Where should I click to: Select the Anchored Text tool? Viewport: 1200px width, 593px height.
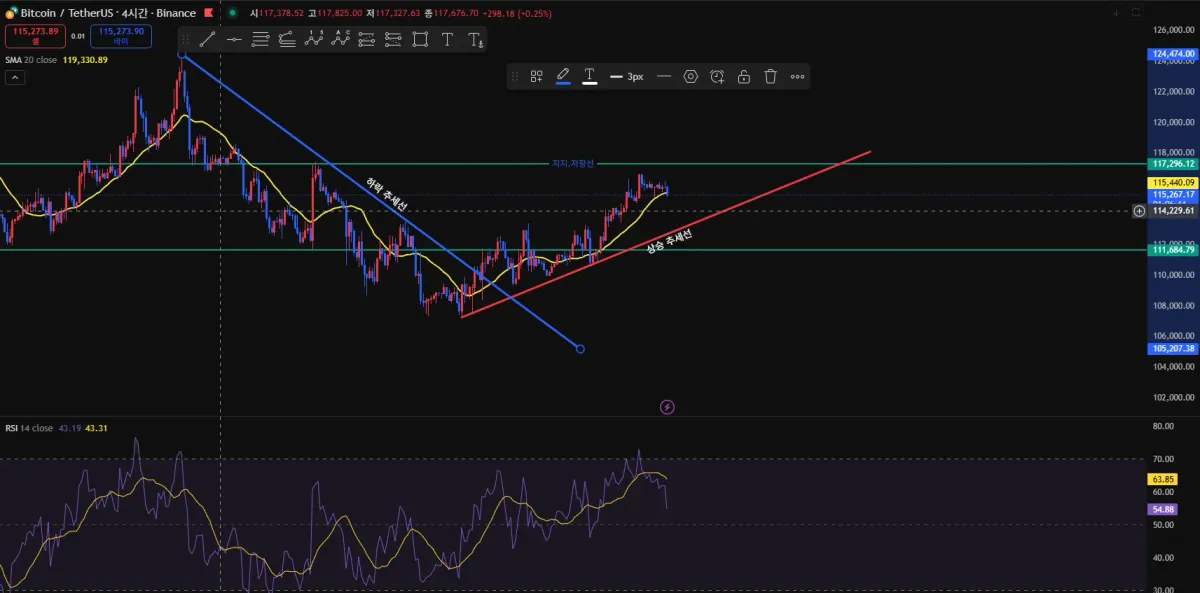(x=475, y=39)
